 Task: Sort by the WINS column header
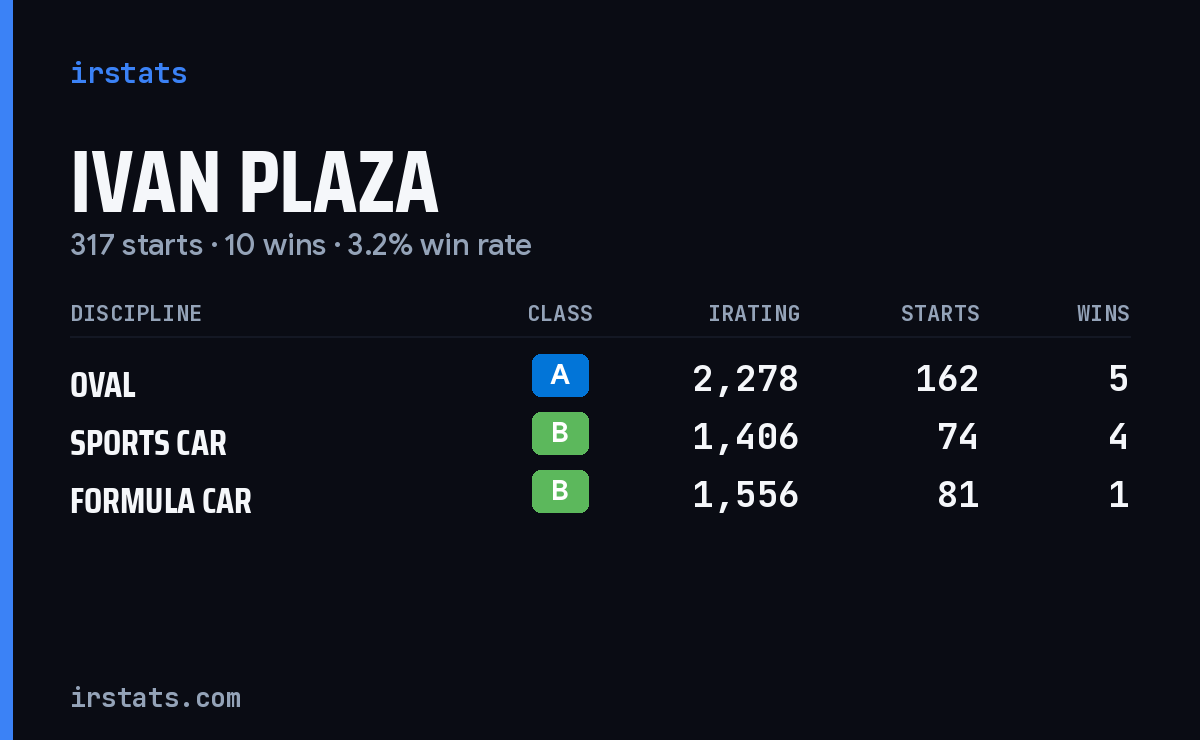[1103, 313]
